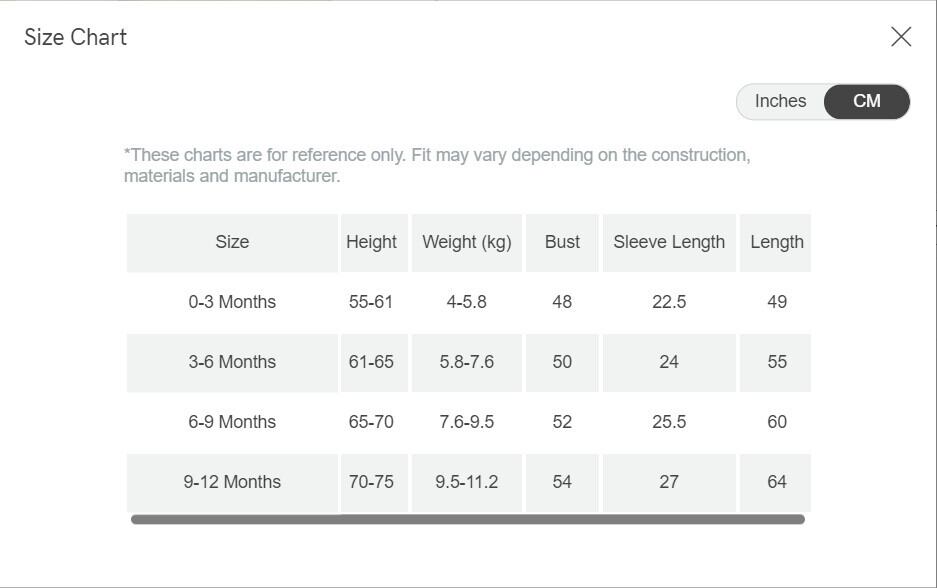Select the 9-12 Months size row
The width and height of the screenshot is (937, 588).
tap(232, 482)
